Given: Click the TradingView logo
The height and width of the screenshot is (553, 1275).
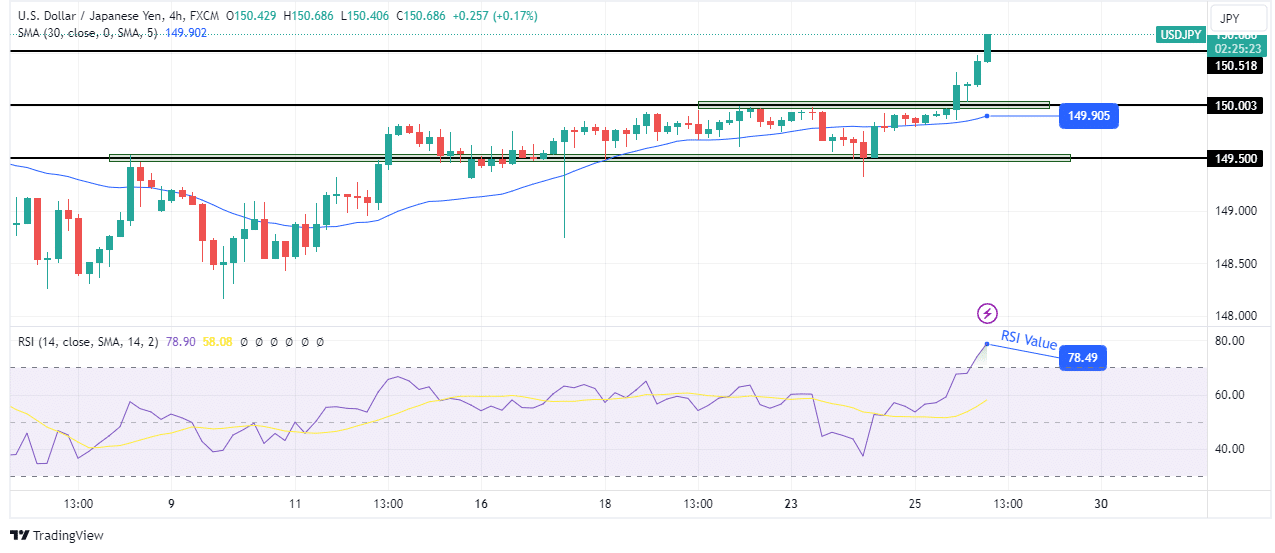Looking at the screenshot, I should 56,535.
